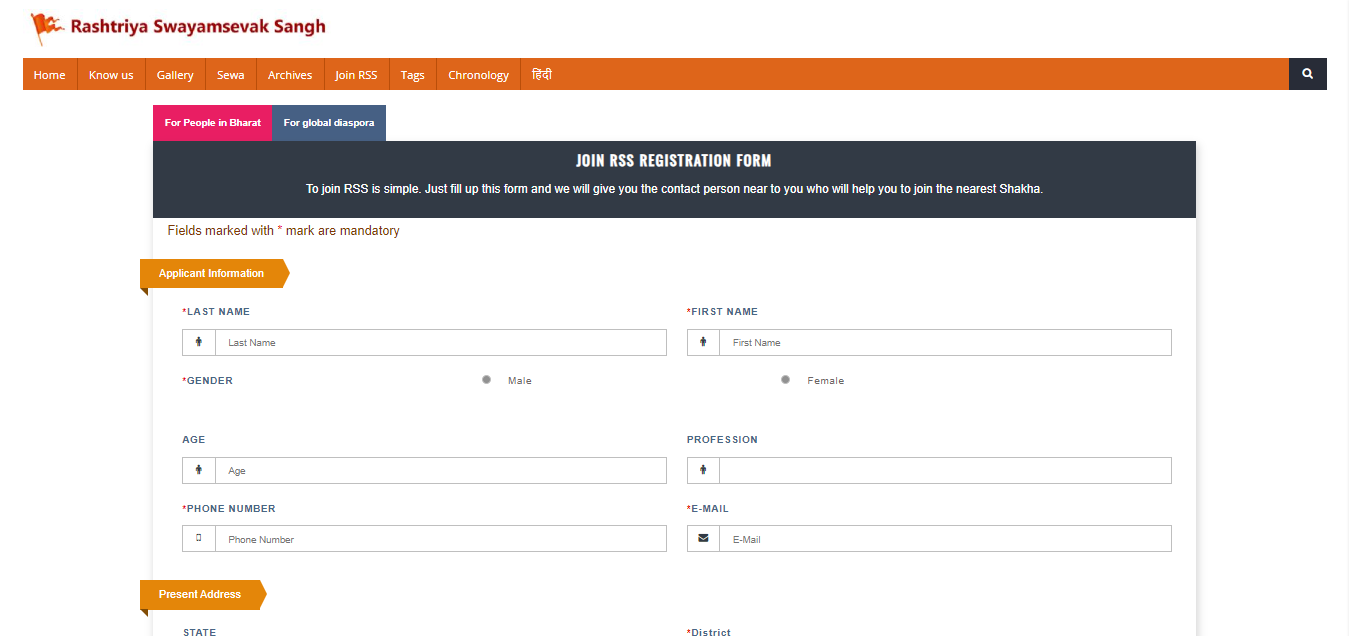Screen dimensions: 1349x636
Task: Switch language to हिंदी
Action: pos(542,74)
